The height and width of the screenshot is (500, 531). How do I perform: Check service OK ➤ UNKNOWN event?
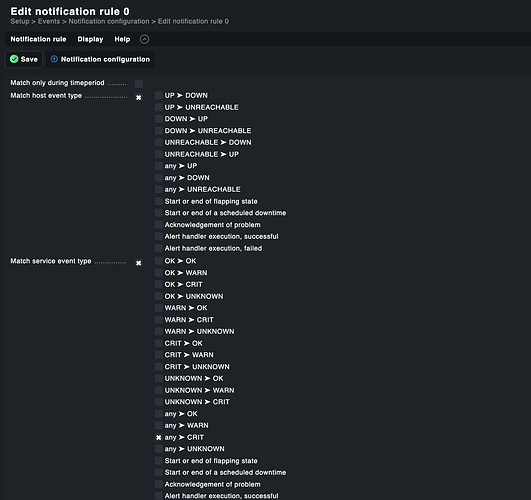(x=158, y=296)
